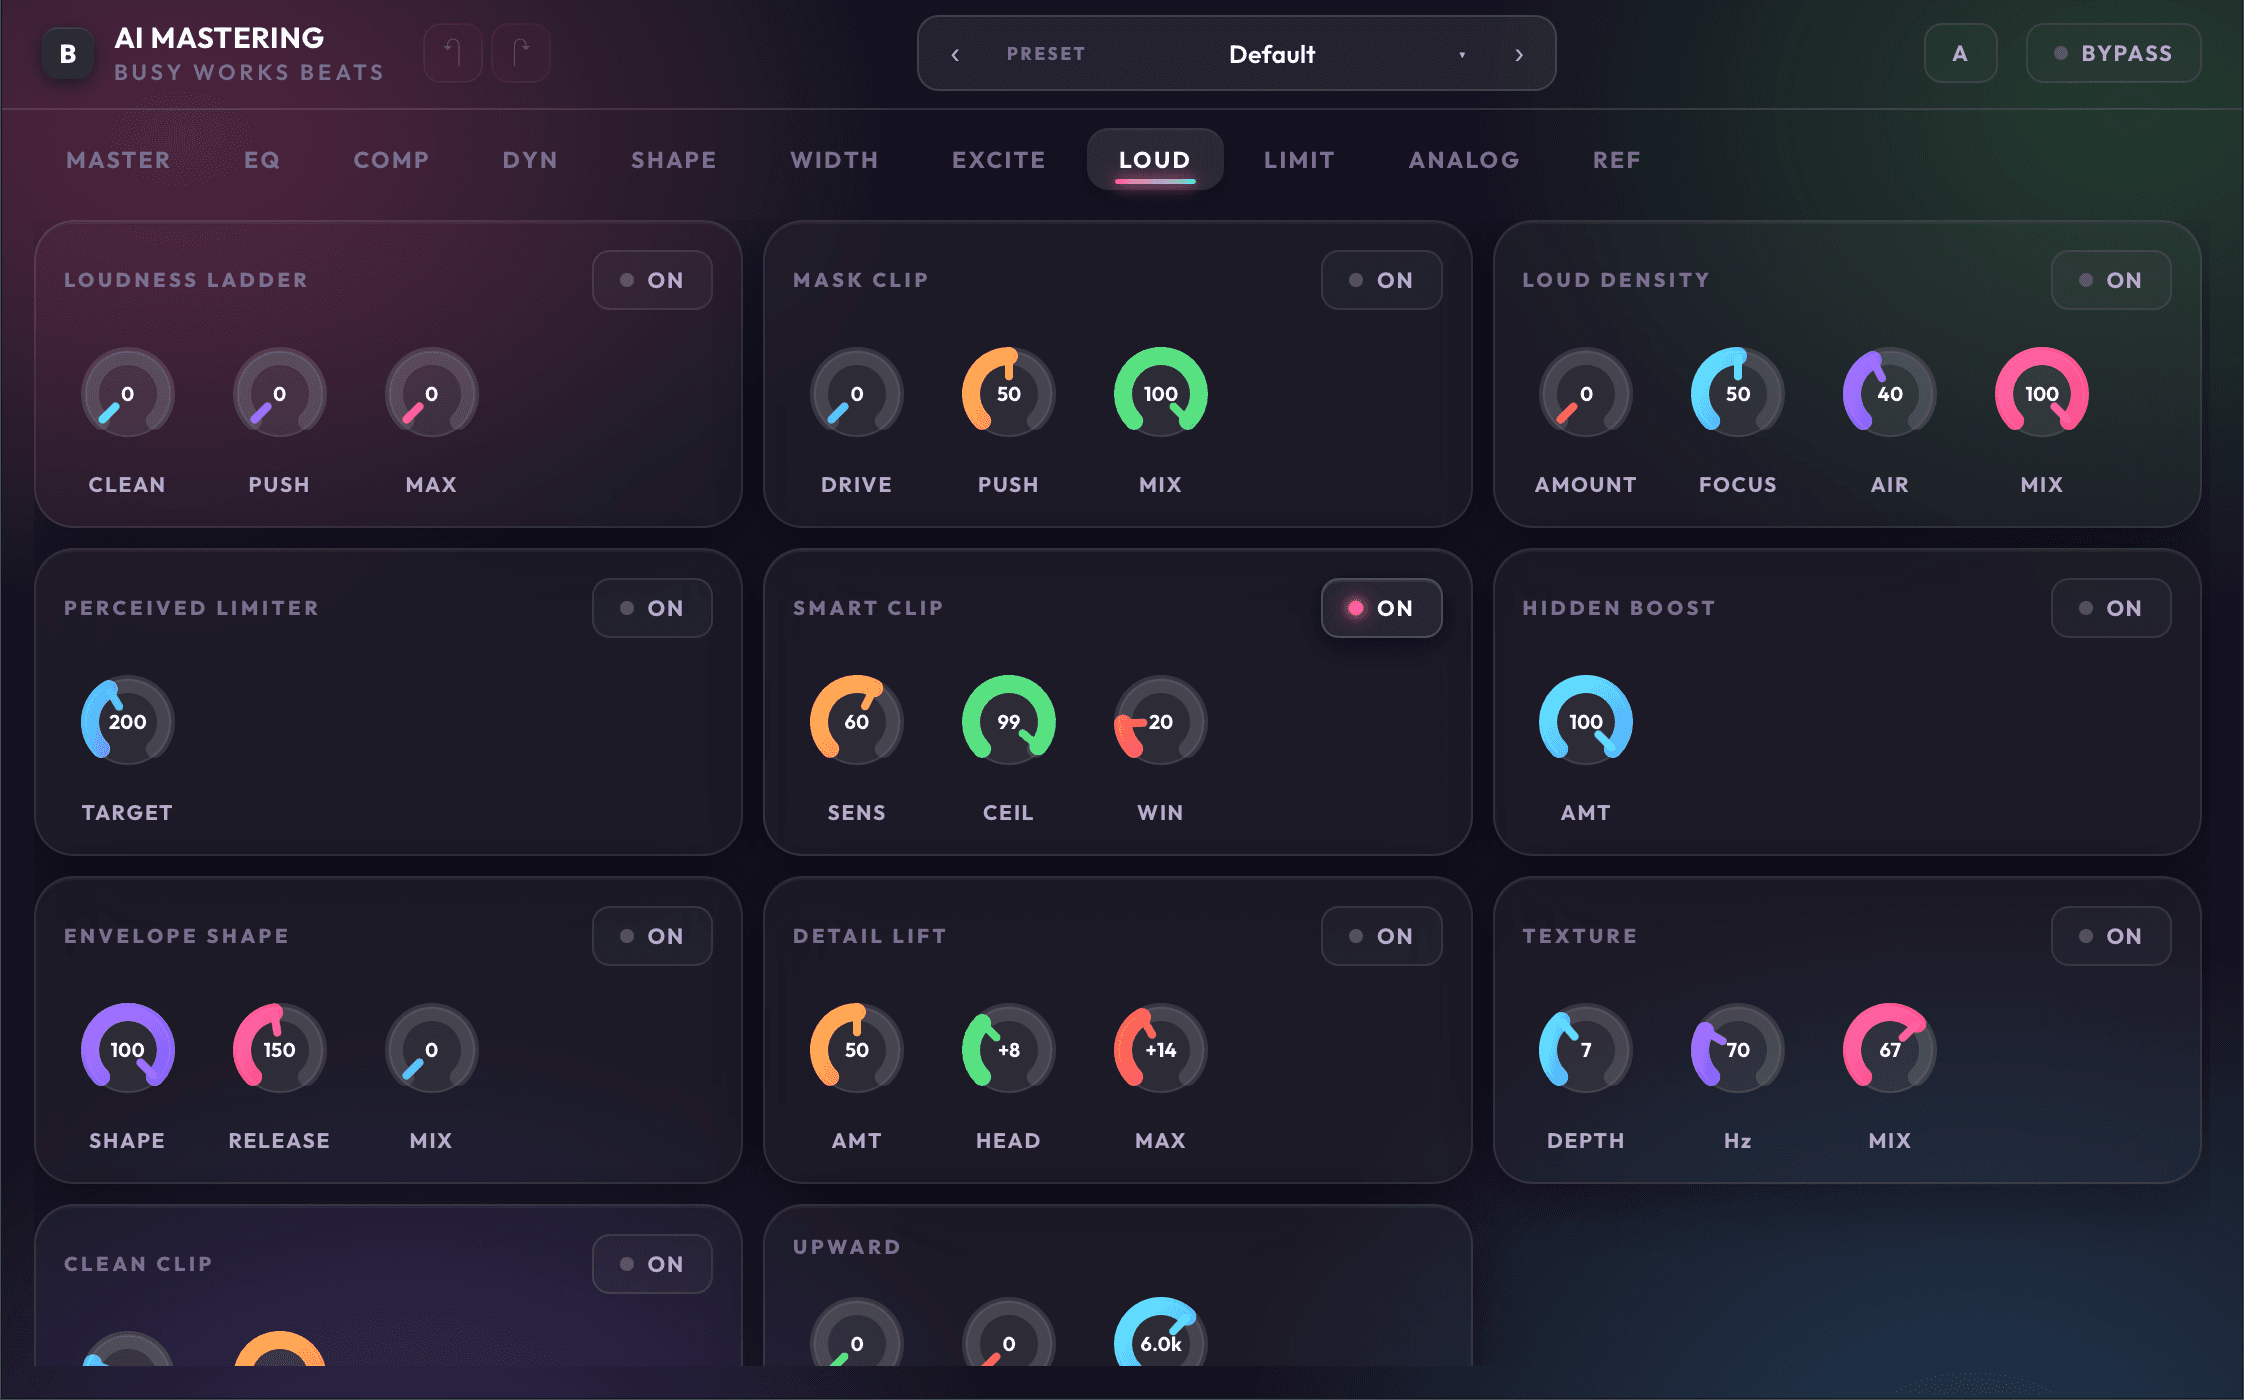Enable Mask Clip ON toggle

click(x=1381, y=280)
